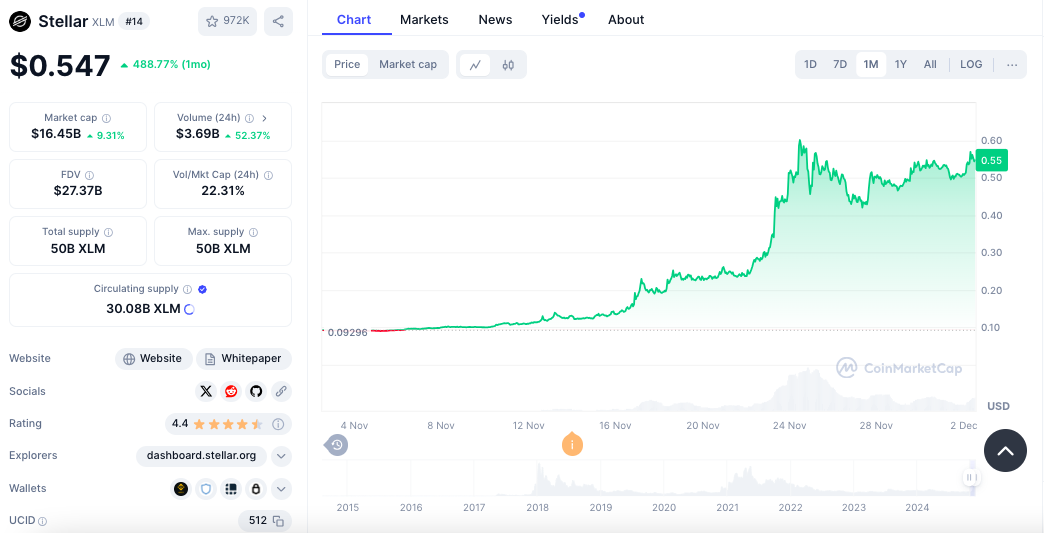
Task: Open the Whitepaper button
Action: [244, 359]
